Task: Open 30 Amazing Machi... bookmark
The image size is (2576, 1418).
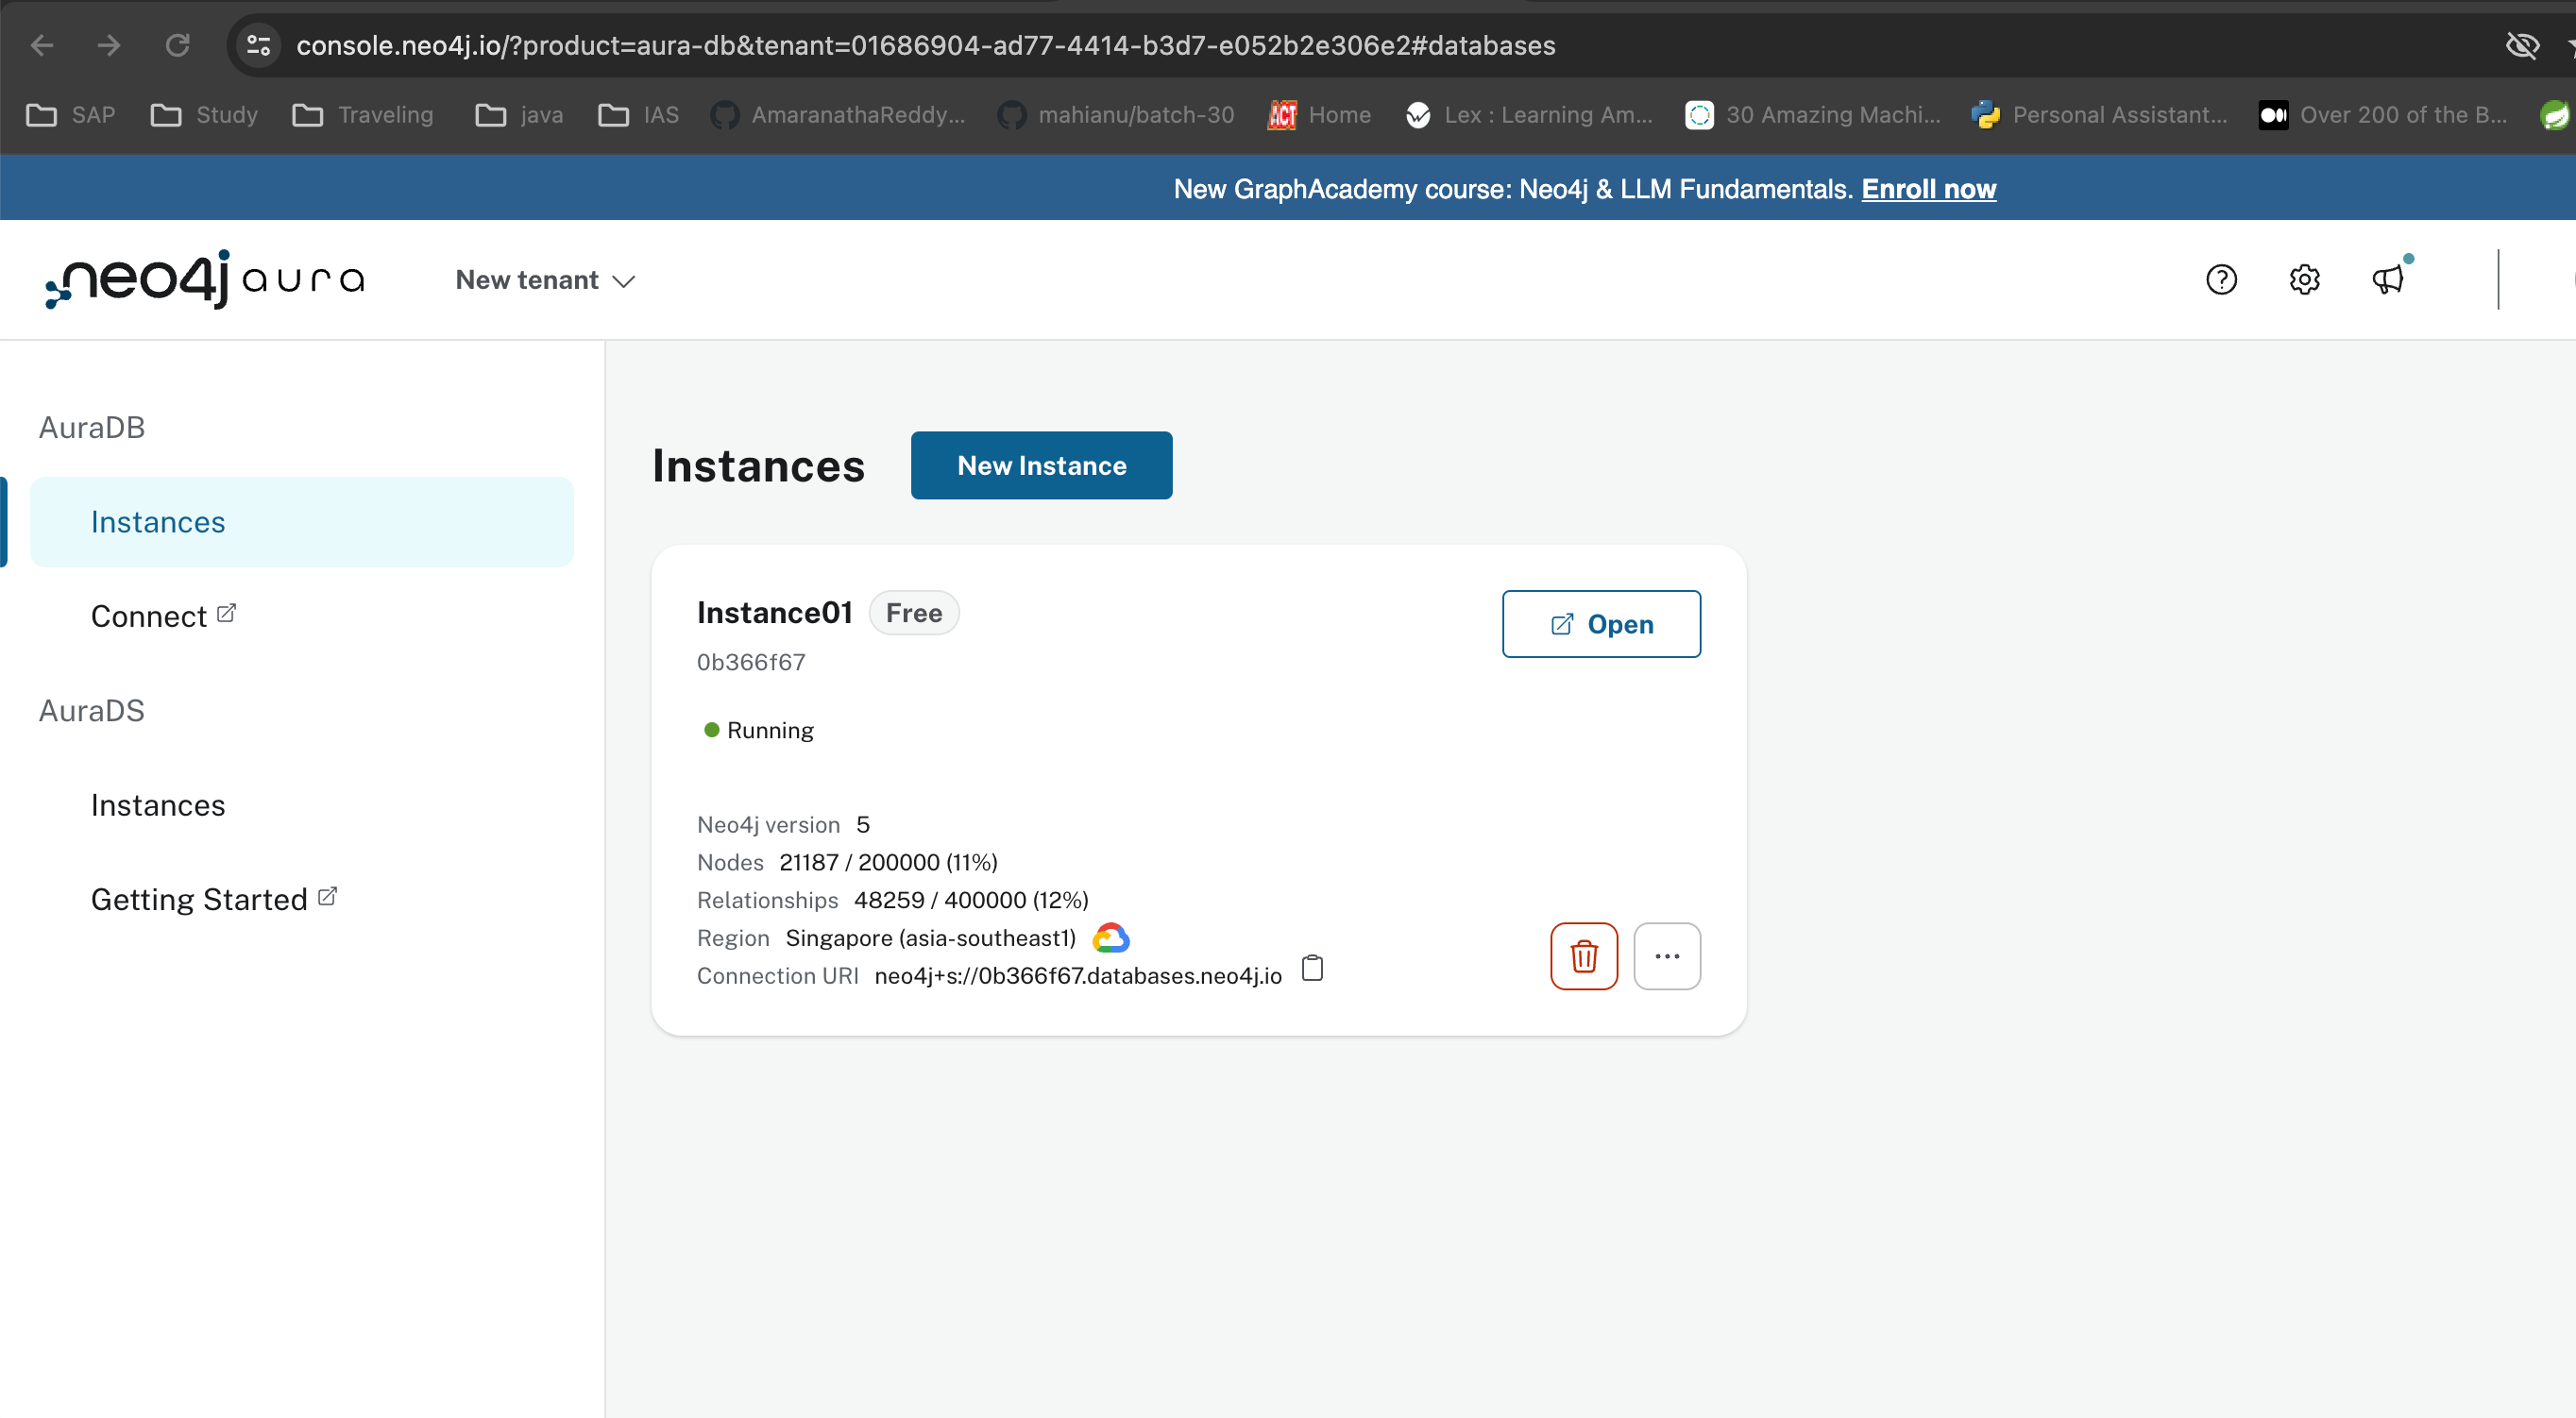Action: 1812,115
